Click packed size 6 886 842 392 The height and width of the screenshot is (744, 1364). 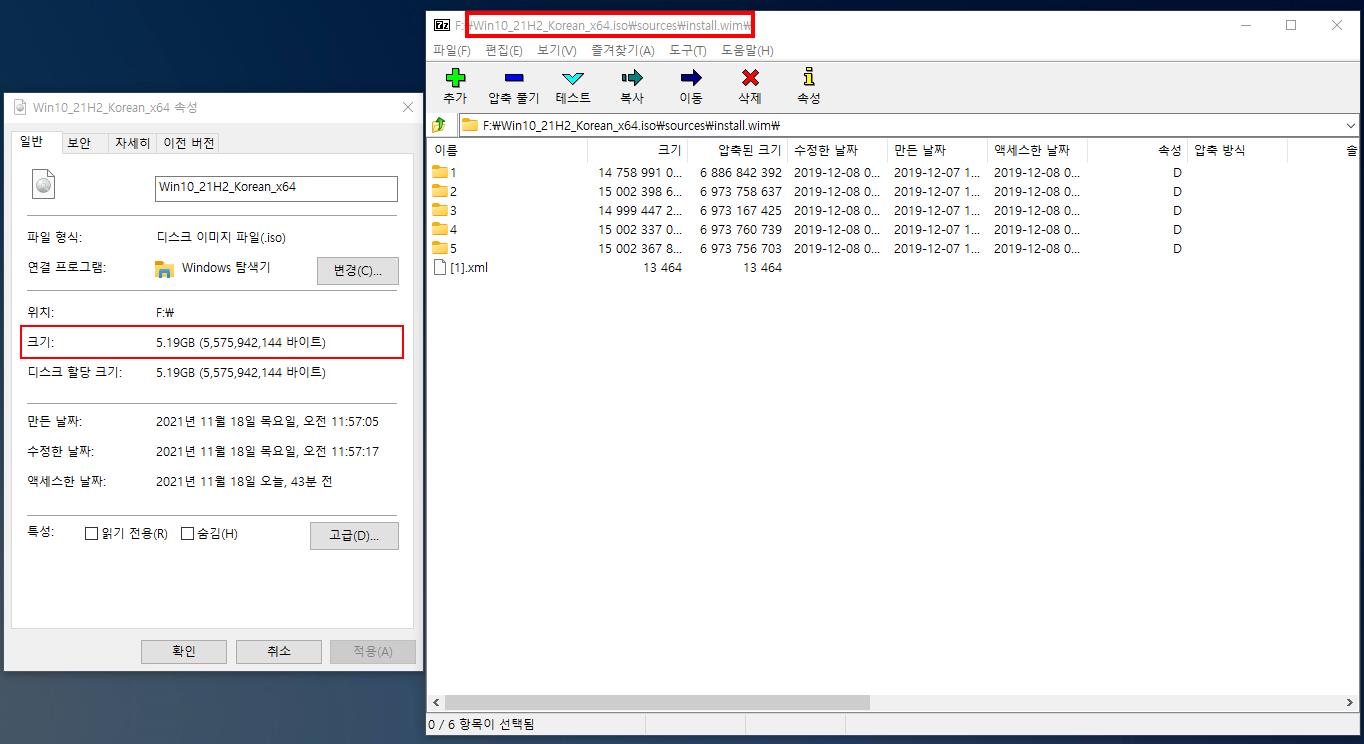741,172
